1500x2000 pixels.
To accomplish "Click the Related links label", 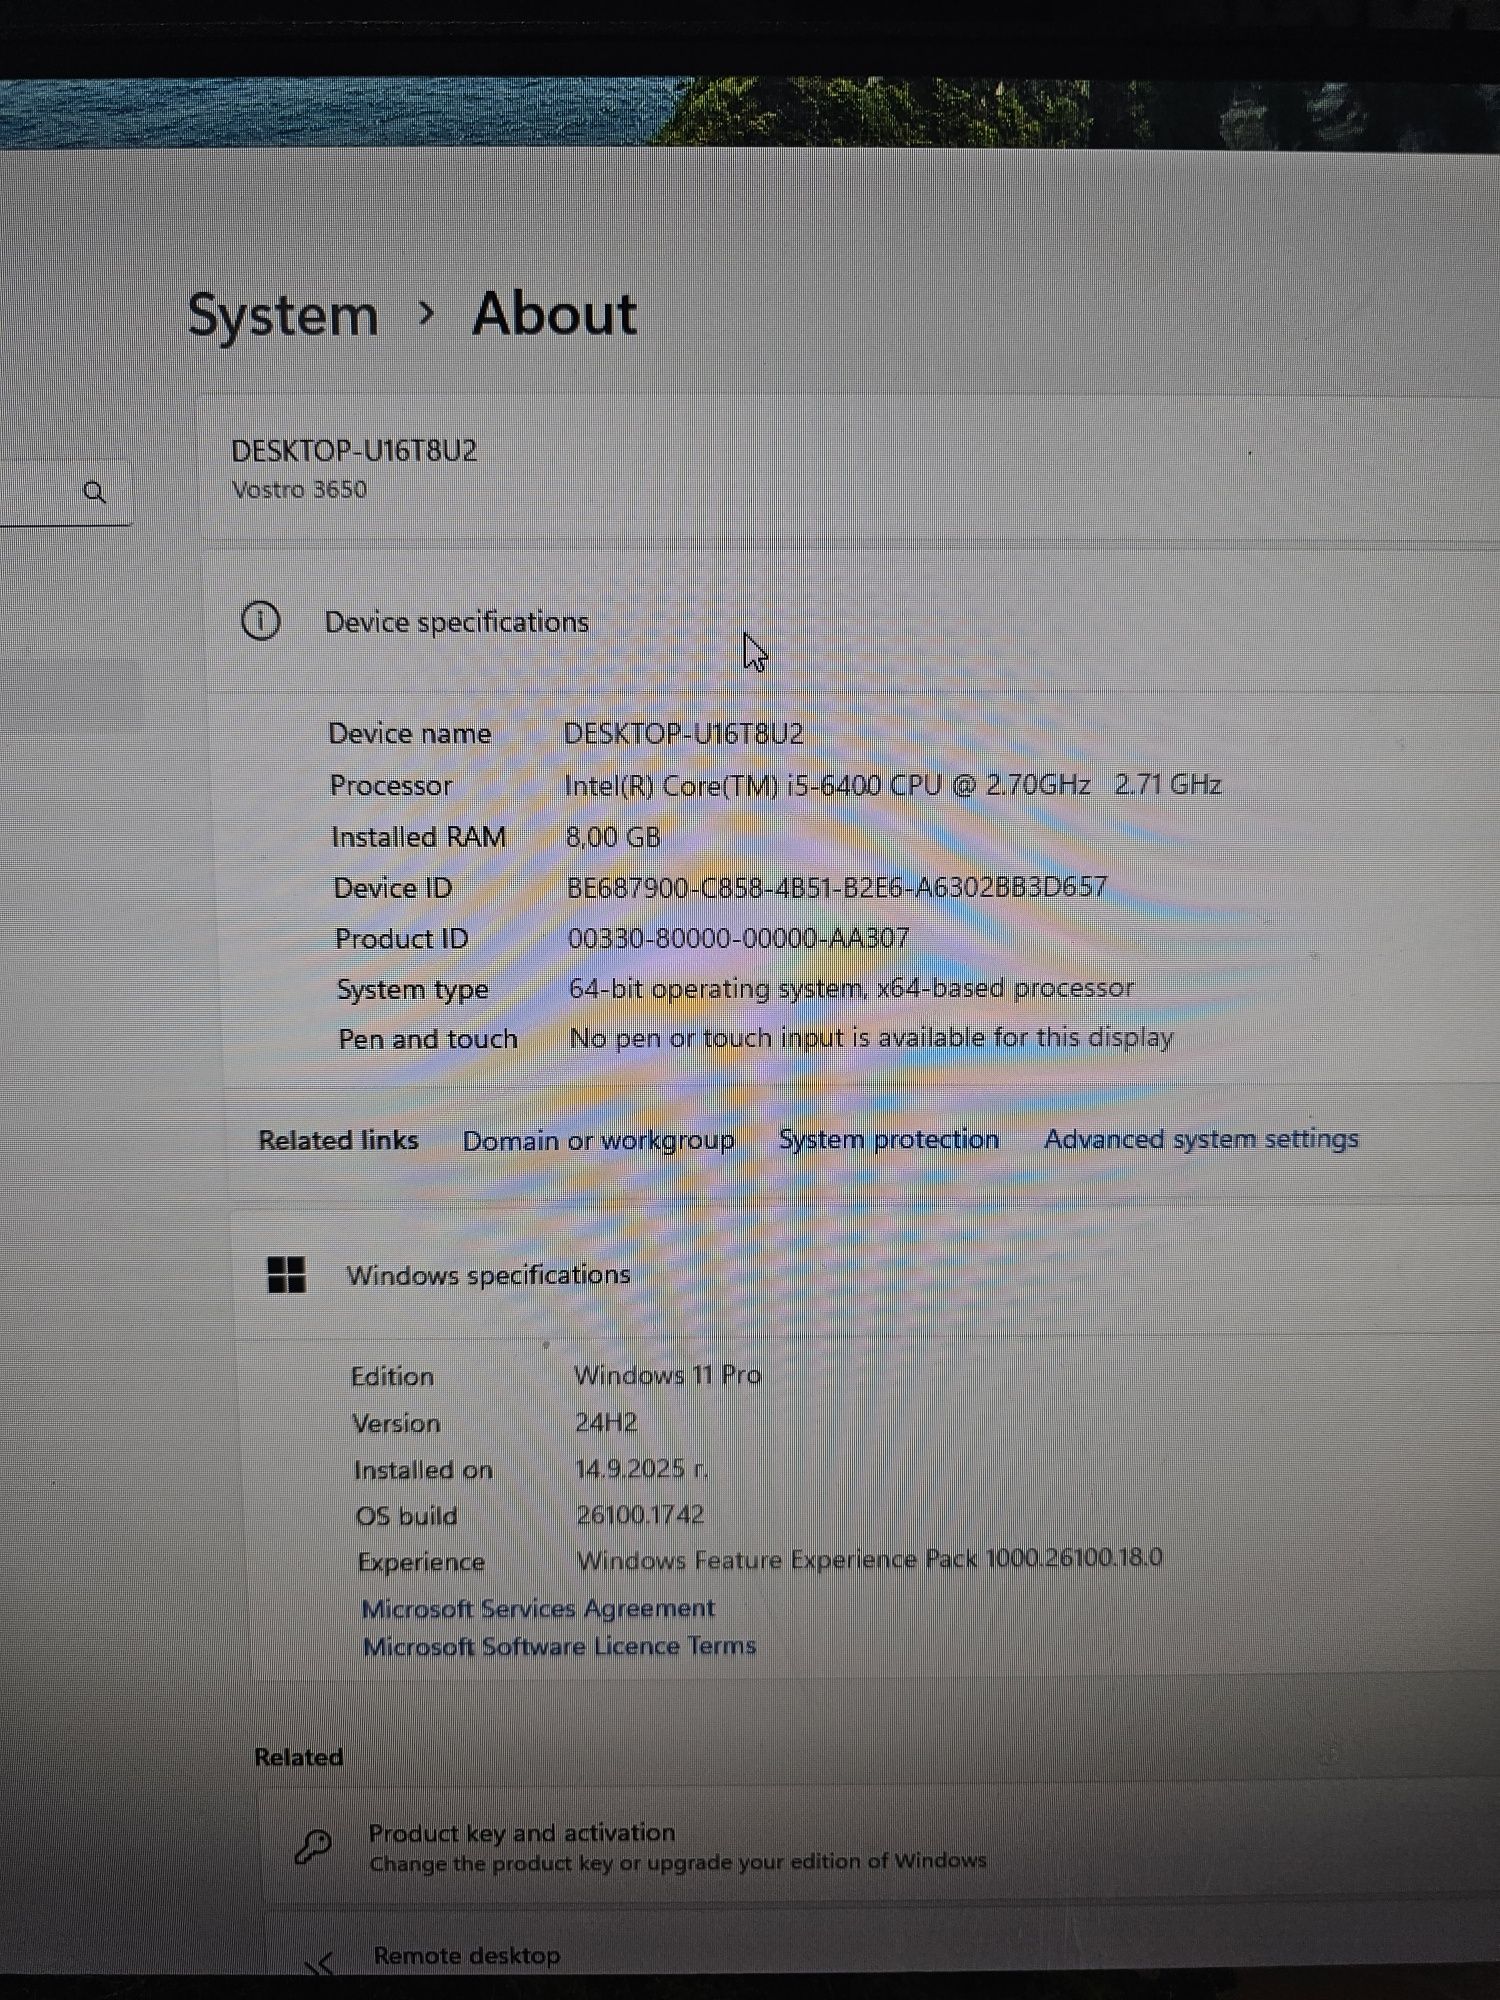I will [338, 1141].
